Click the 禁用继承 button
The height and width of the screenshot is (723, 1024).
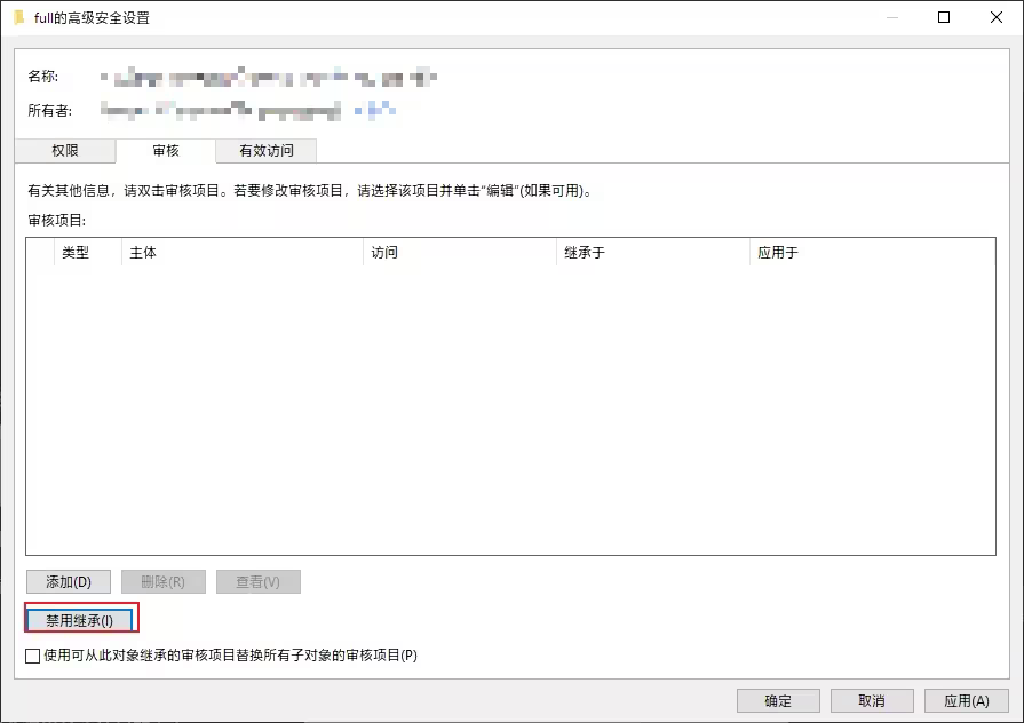pos(80,618)
